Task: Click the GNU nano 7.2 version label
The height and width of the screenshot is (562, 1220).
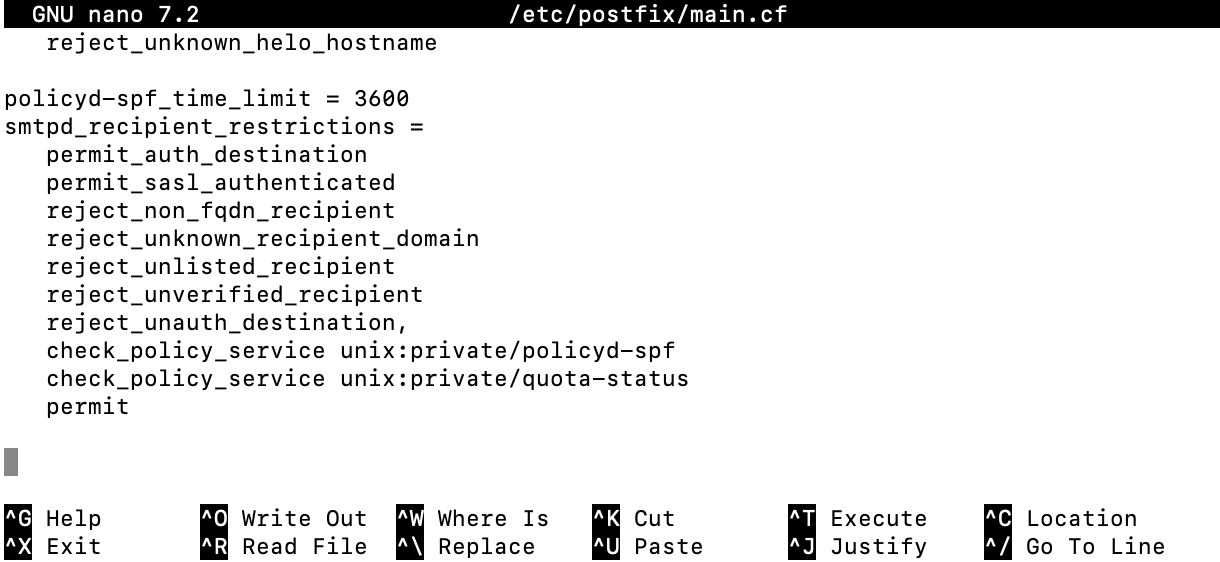Action: point(115,15)
